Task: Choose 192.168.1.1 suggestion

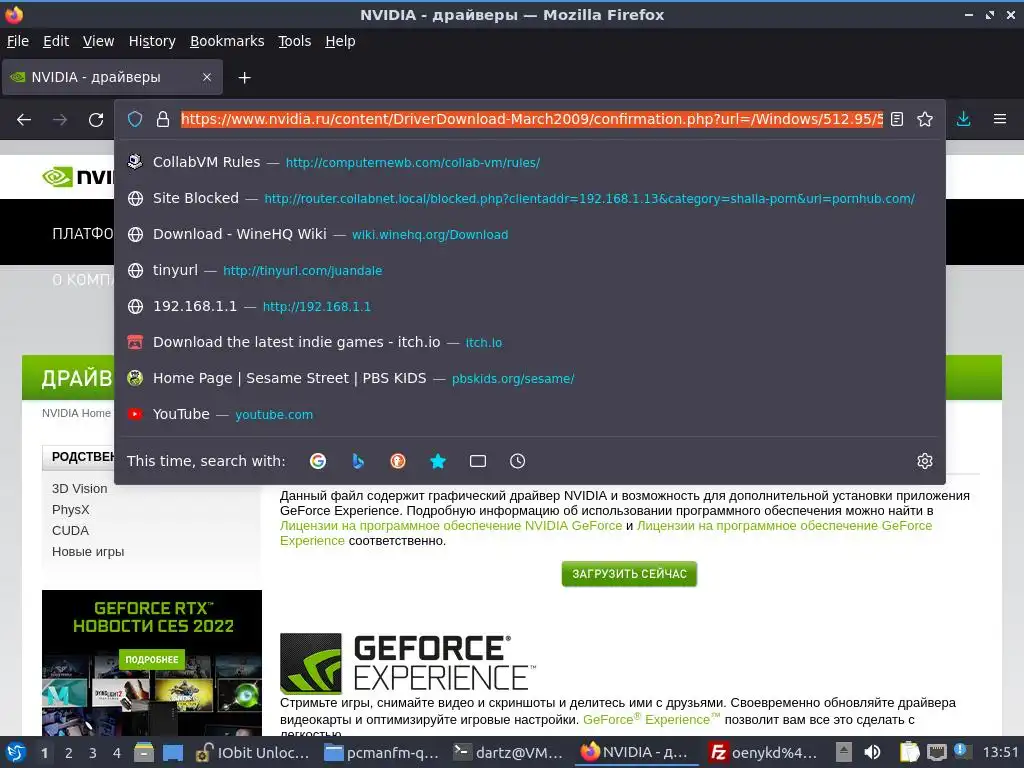Action: pos(530,306)
